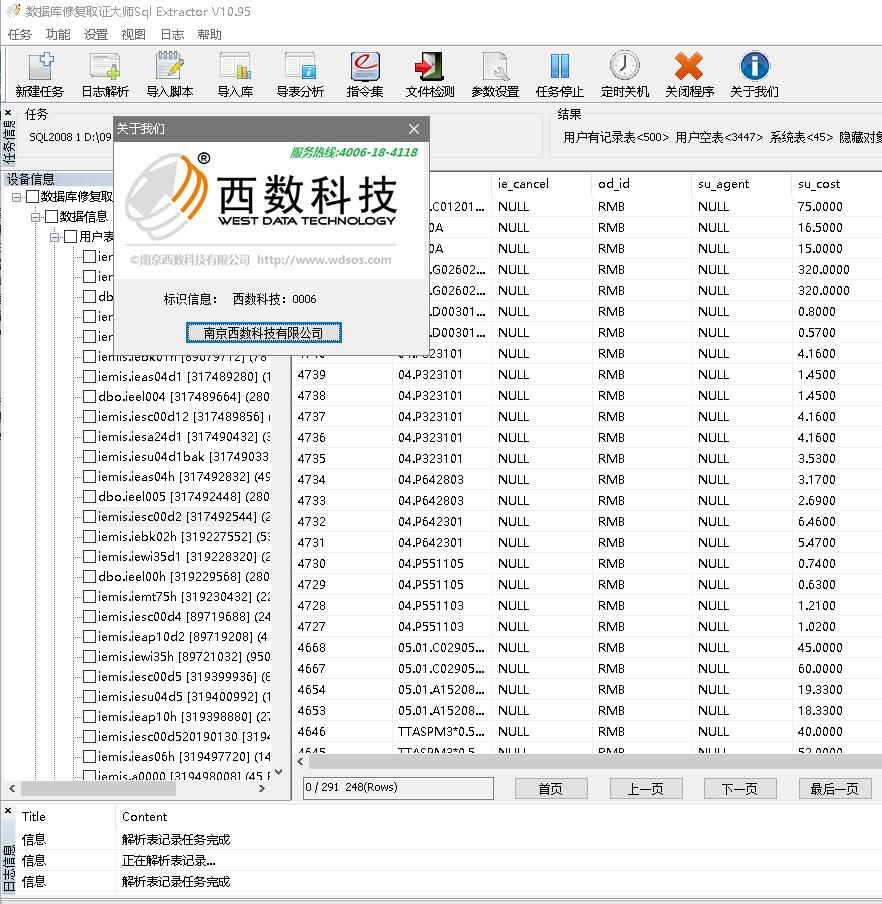Check the 数据库修复取 root checkbox

pyautogui.click(x=32, y=197)
